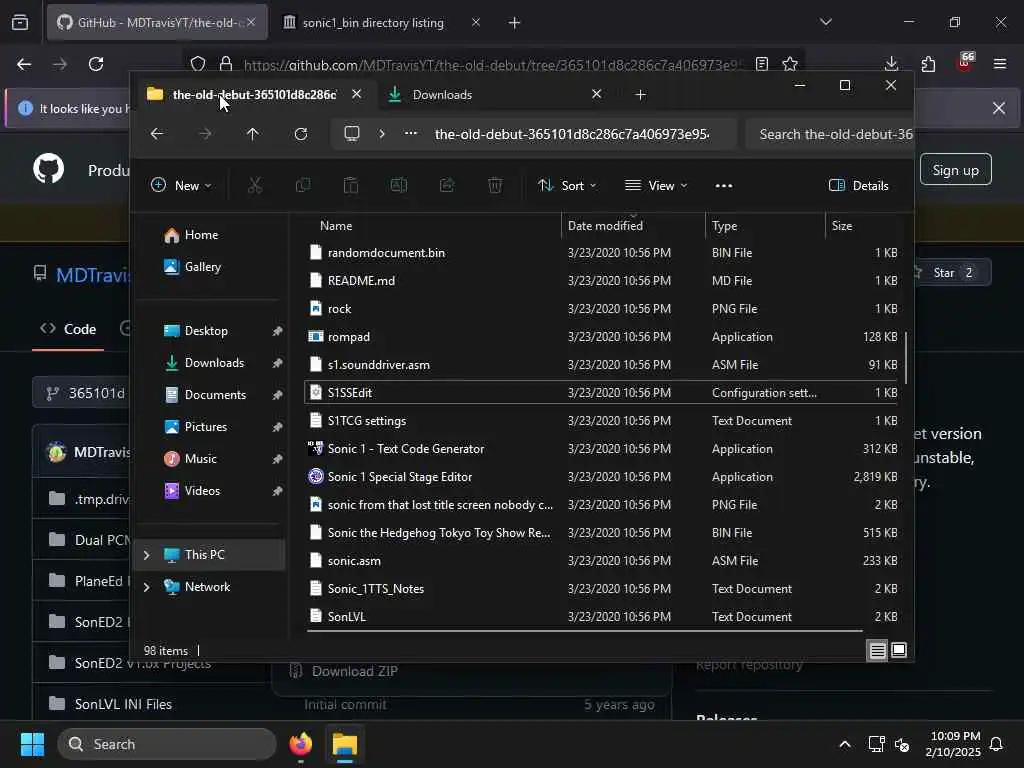Switch to details list view icon in status bar
Screen dimensions: 1024x768
coord(877,650)
